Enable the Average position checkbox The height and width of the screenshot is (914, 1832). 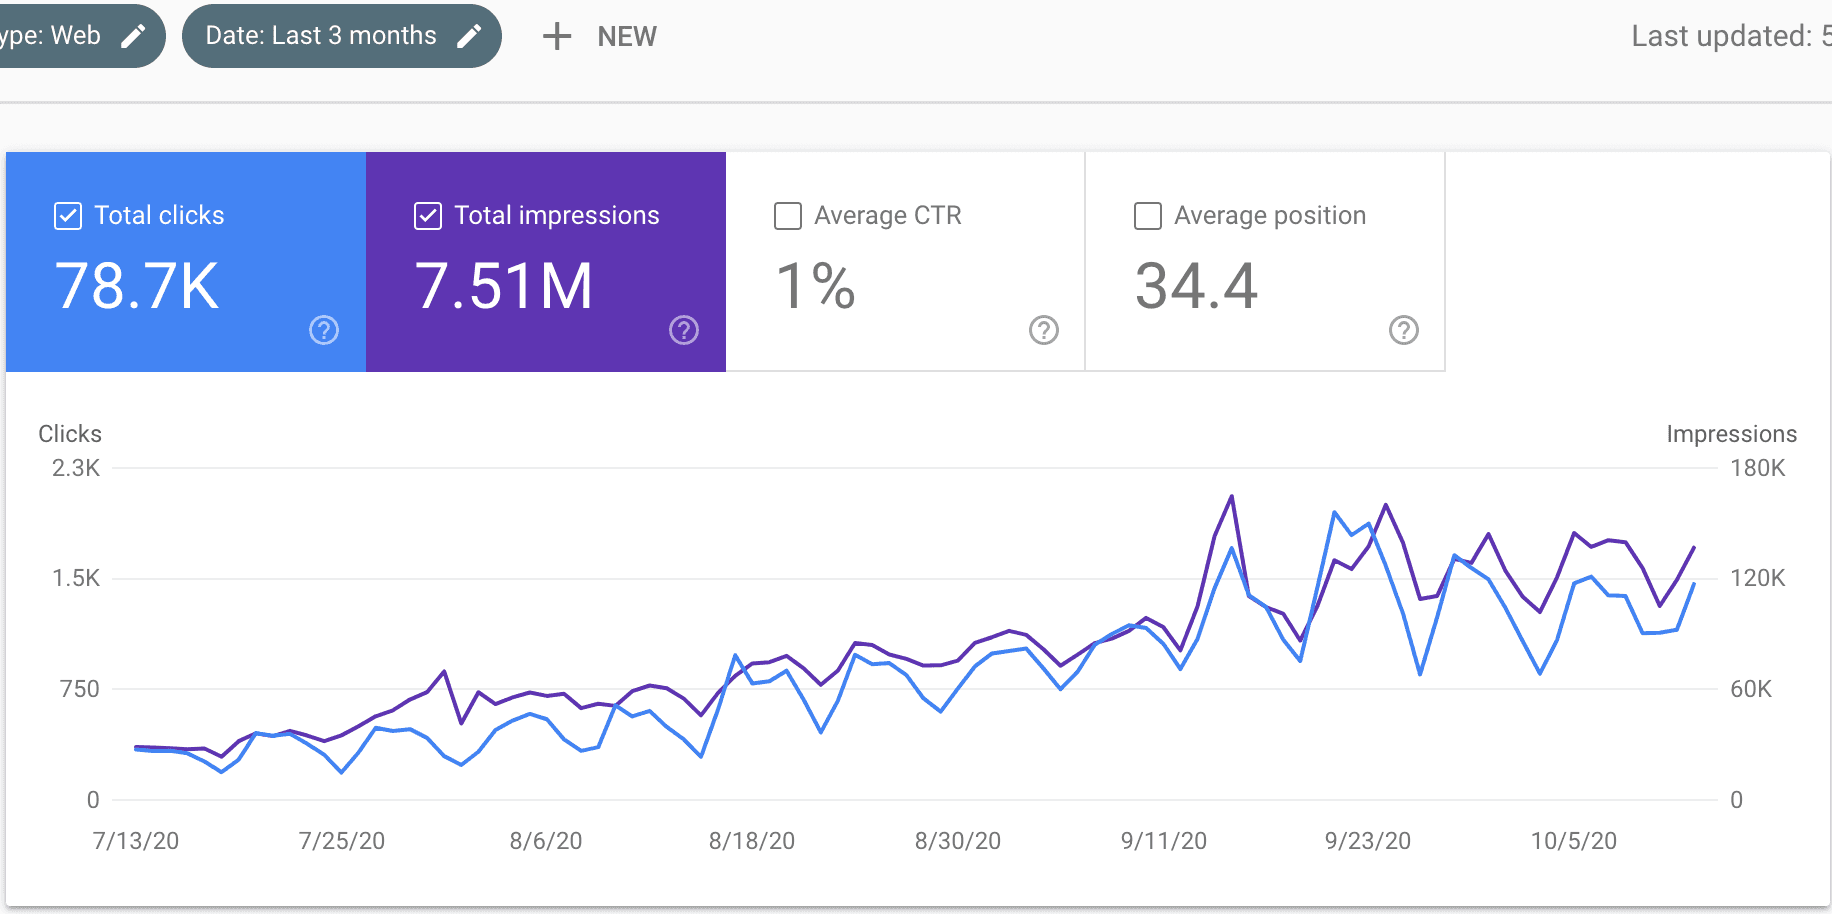[x=1147, y=215]
